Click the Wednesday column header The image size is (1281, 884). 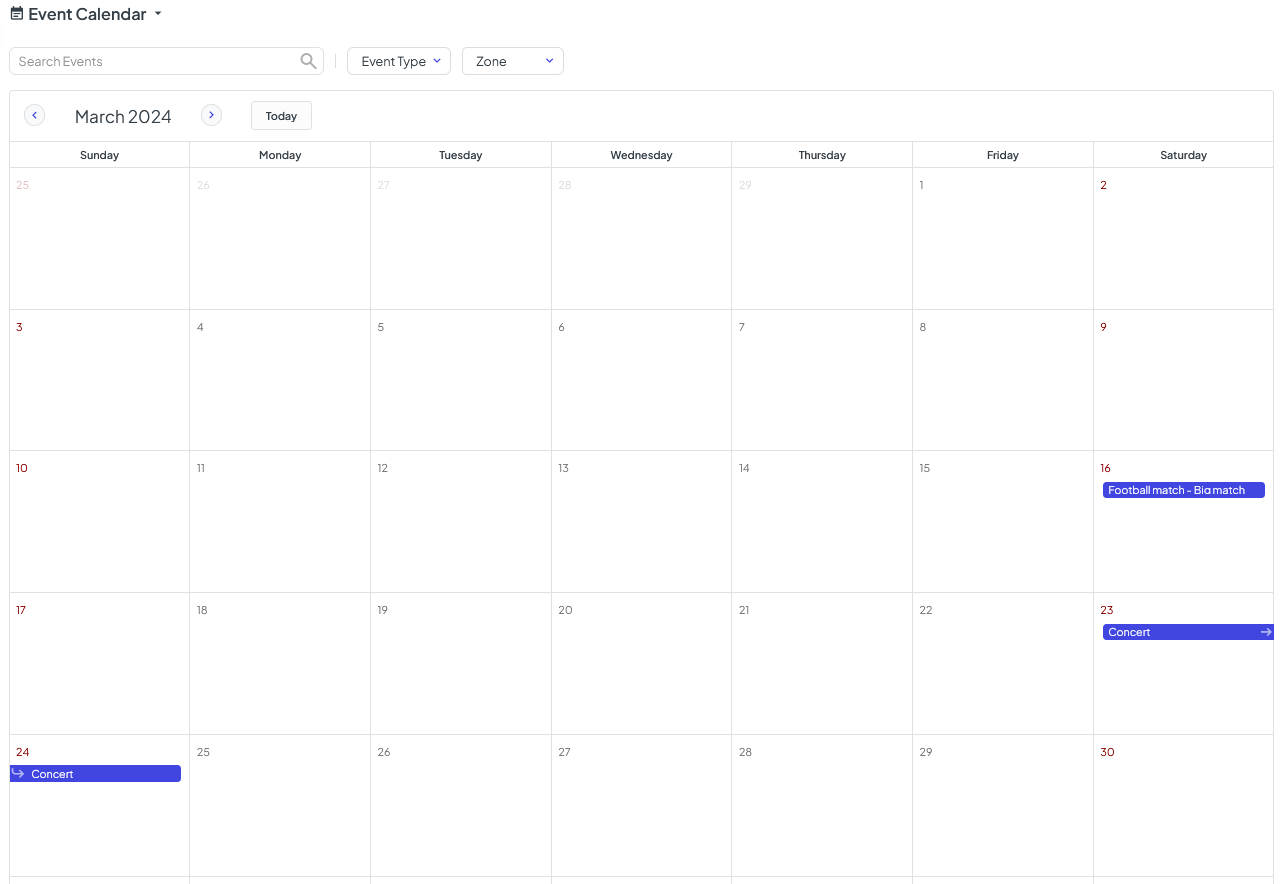641,155
